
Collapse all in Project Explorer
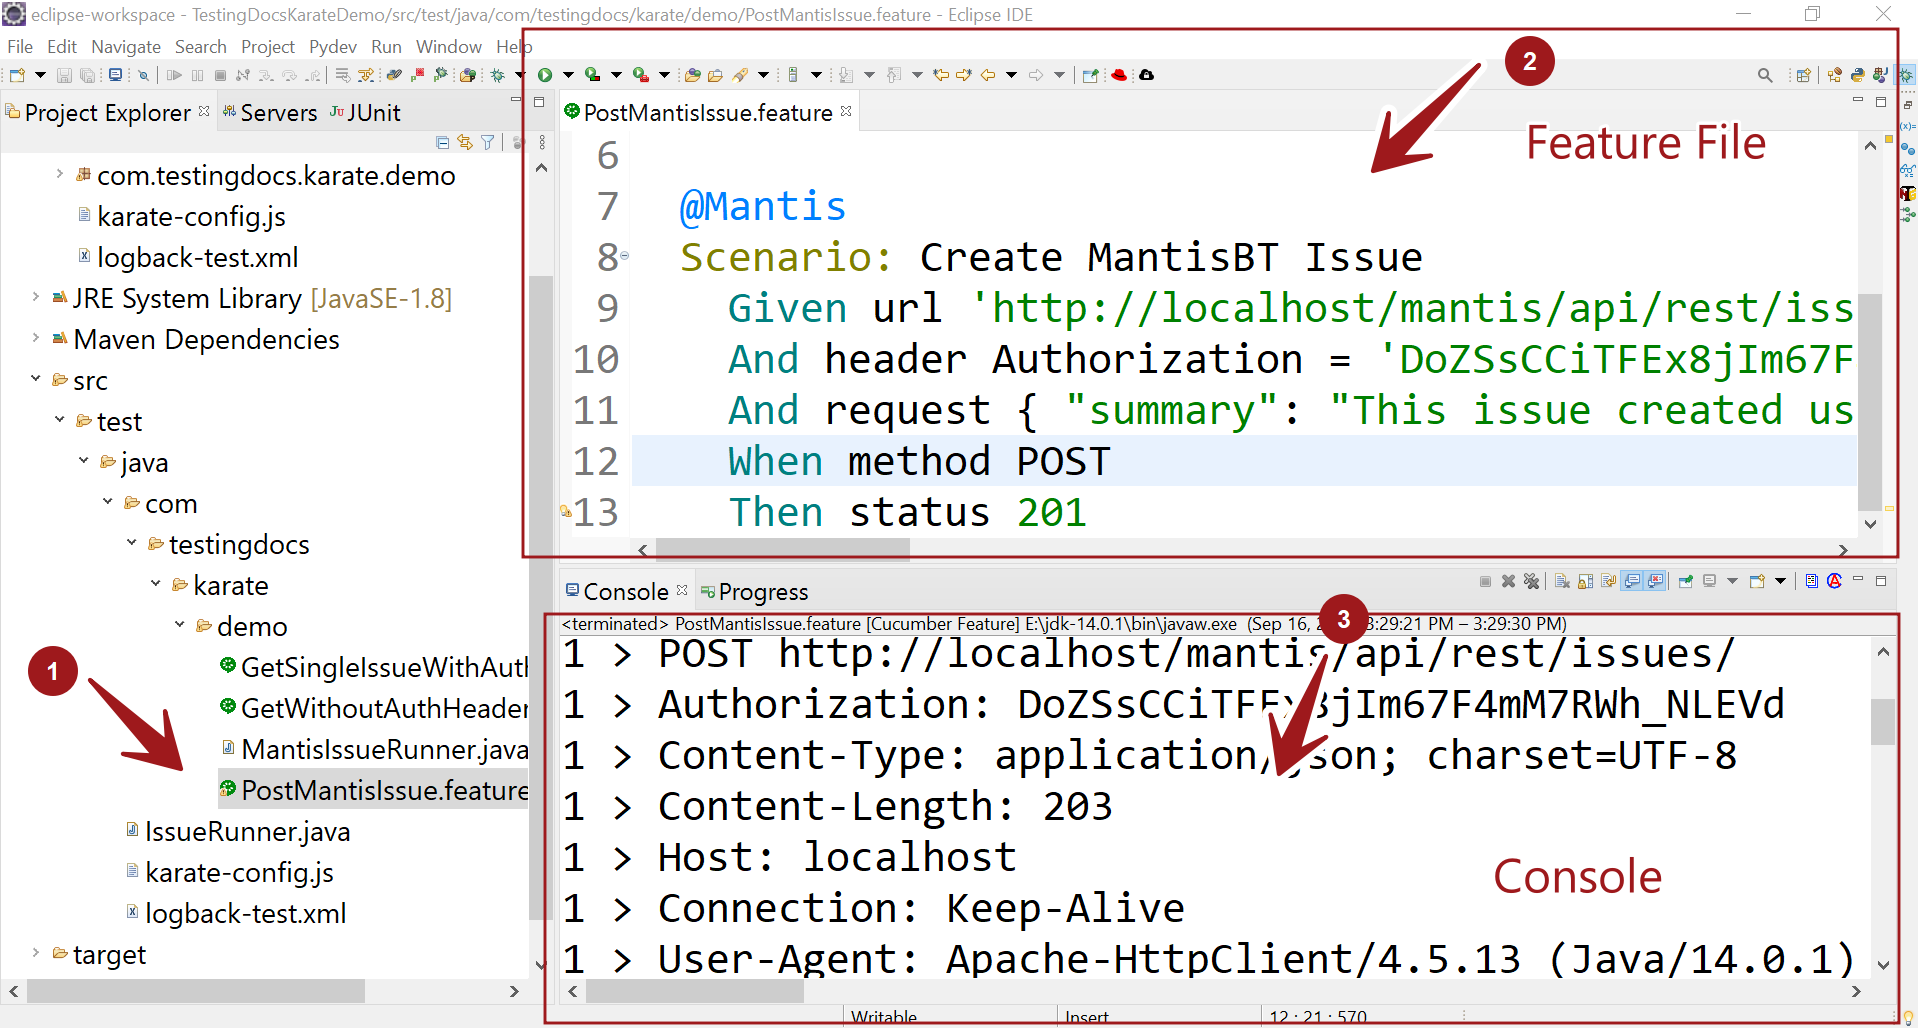[x=442, y=143]
